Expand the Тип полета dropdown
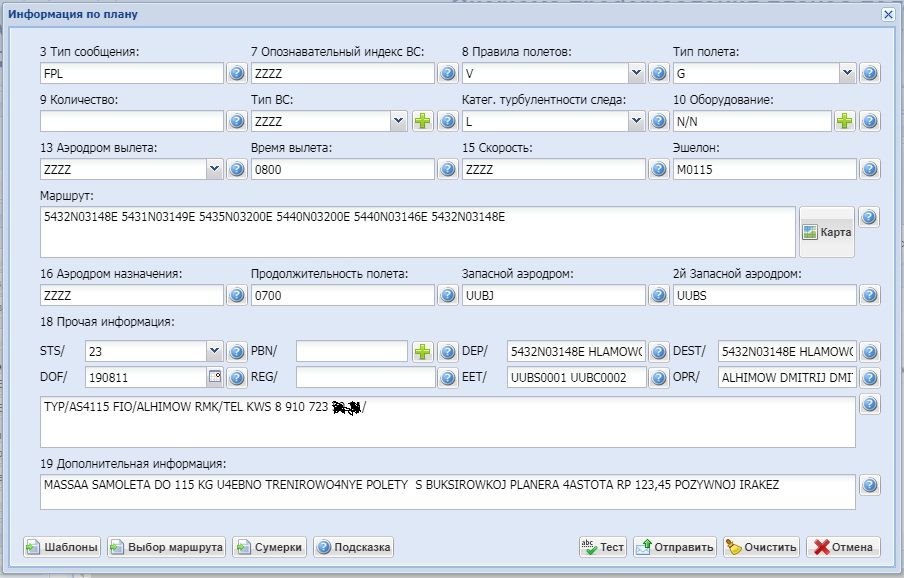904x578 pixels. (847, 73)
